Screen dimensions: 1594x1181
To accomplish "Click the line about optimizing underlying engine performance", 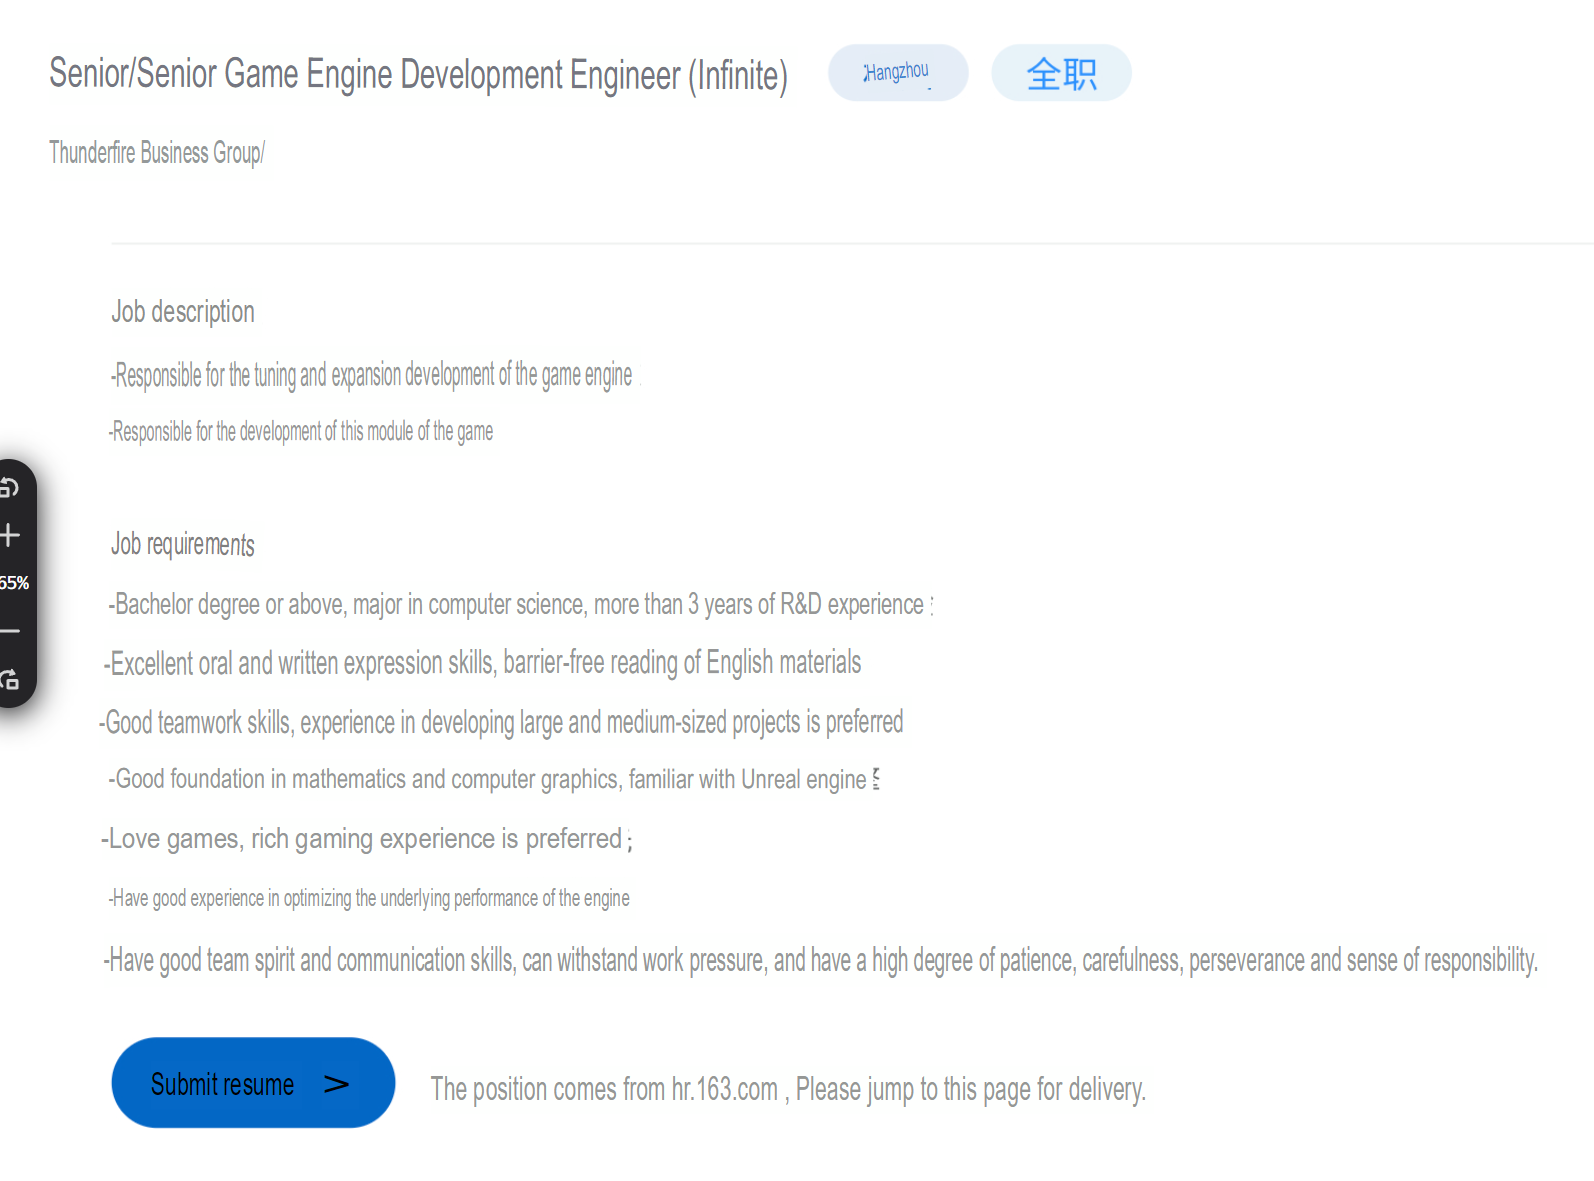I will pos(369,898).
